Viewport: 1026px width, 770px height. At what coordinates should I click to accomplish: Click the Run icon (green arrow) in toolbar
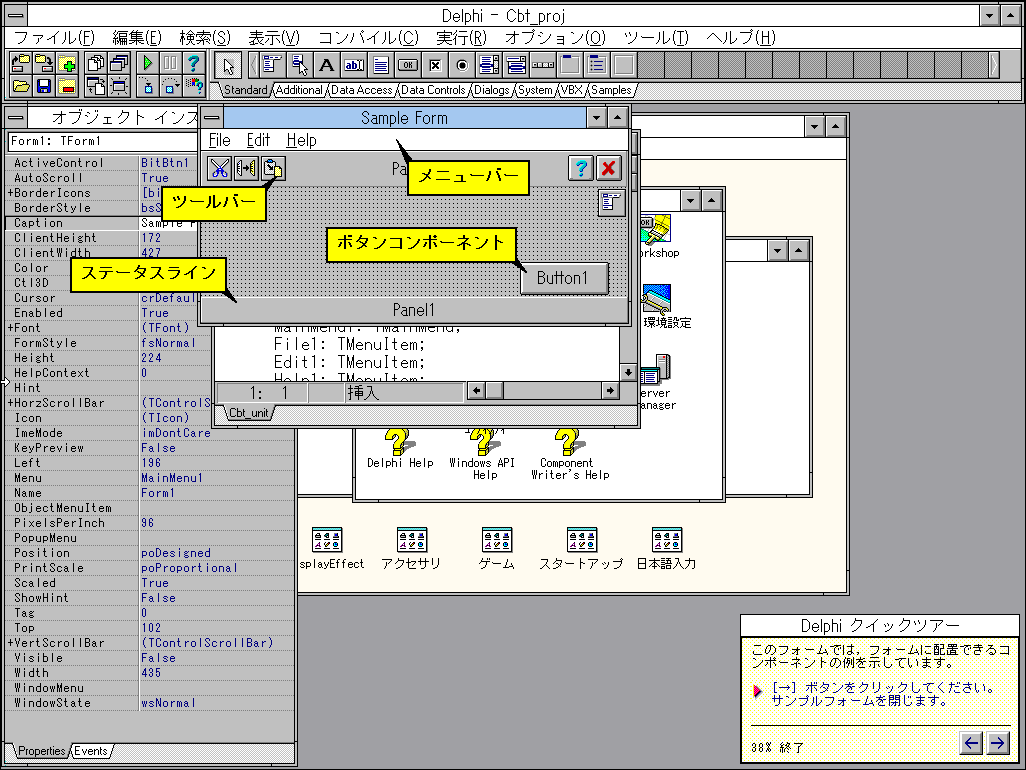coord(148,64)
